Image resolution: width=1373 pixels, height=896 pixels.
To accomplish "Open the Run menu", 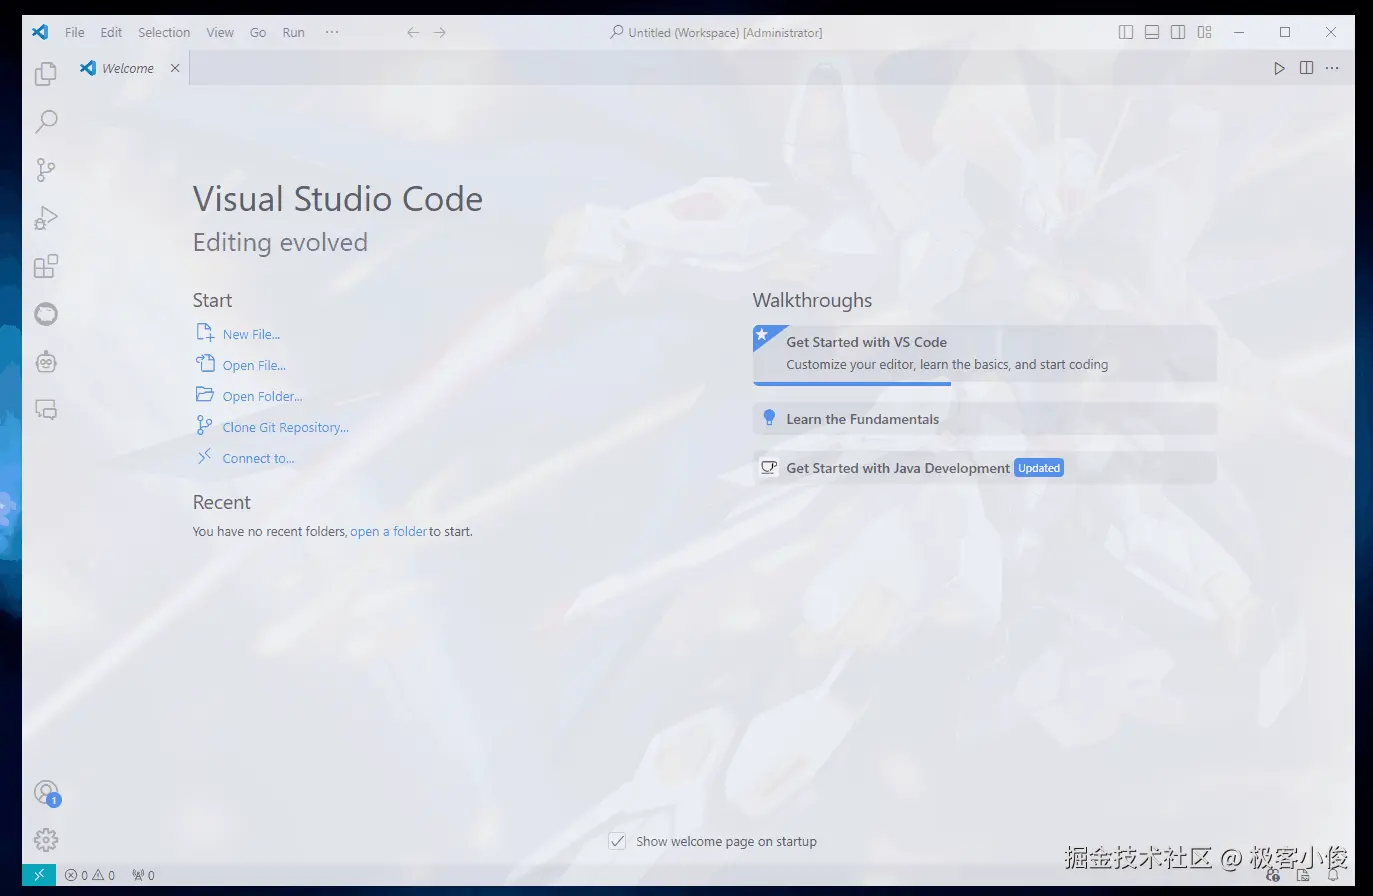I will (x=293, y=32).
